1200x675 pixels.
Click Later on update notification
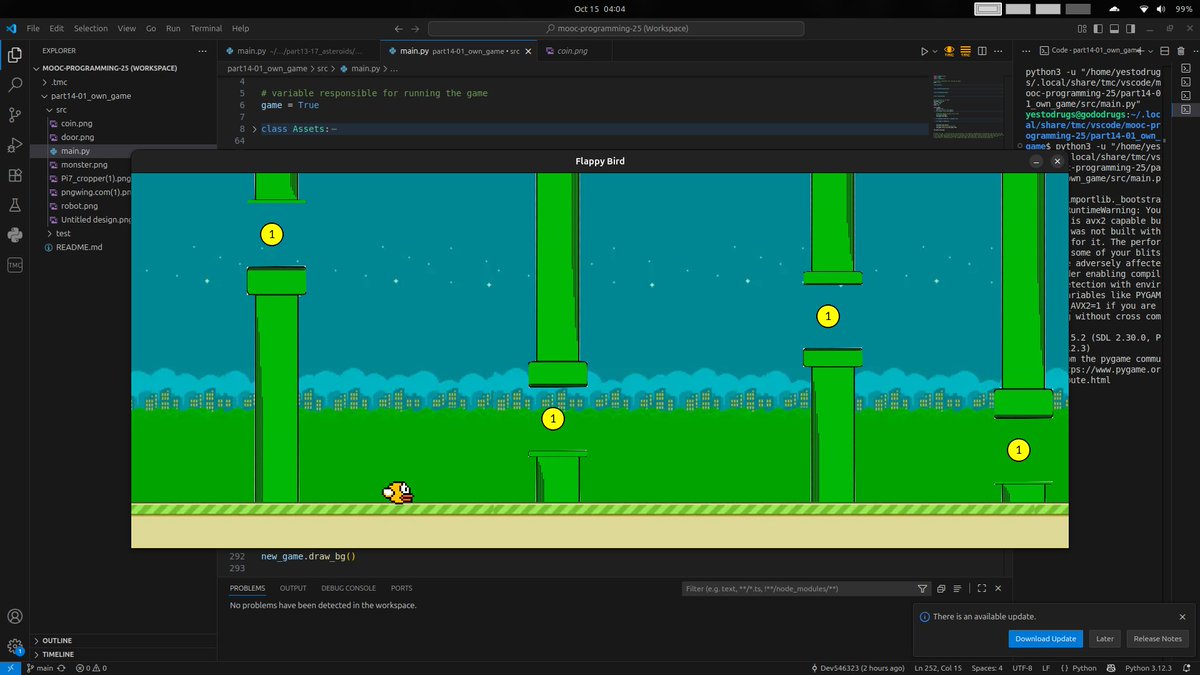(x=1105, y=639)
